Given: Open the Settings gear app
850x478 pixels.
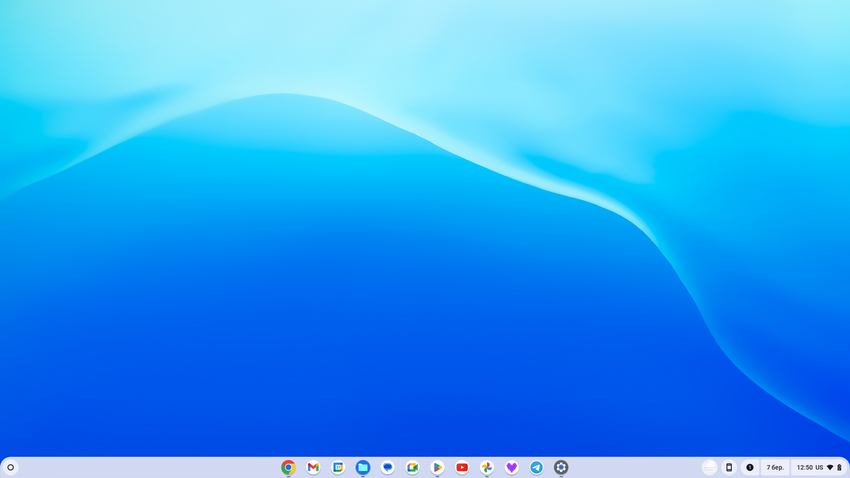Looking at the screenshot, I should pos(561,467).
